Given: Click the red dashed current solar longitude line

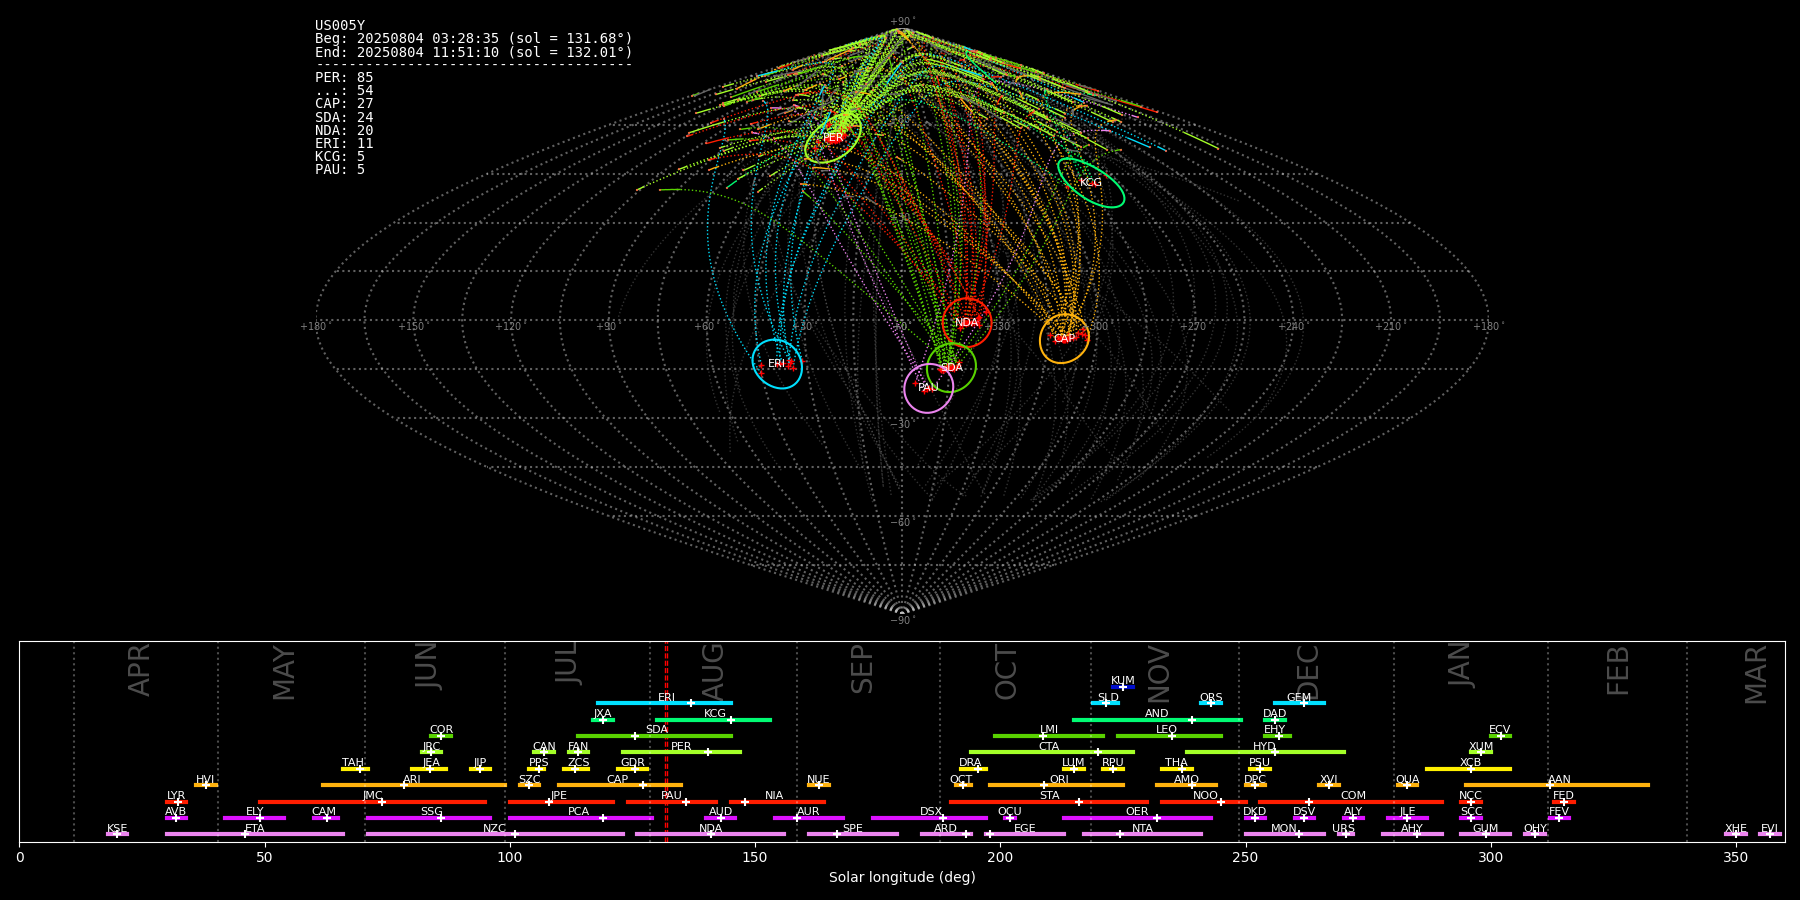Looking at the screenshot, I should (666, 741).
